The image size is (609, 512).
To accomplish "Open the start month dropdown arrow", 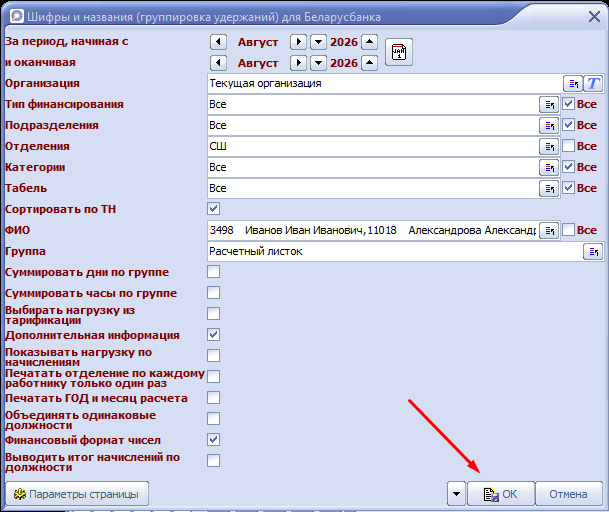I will 318,42.
